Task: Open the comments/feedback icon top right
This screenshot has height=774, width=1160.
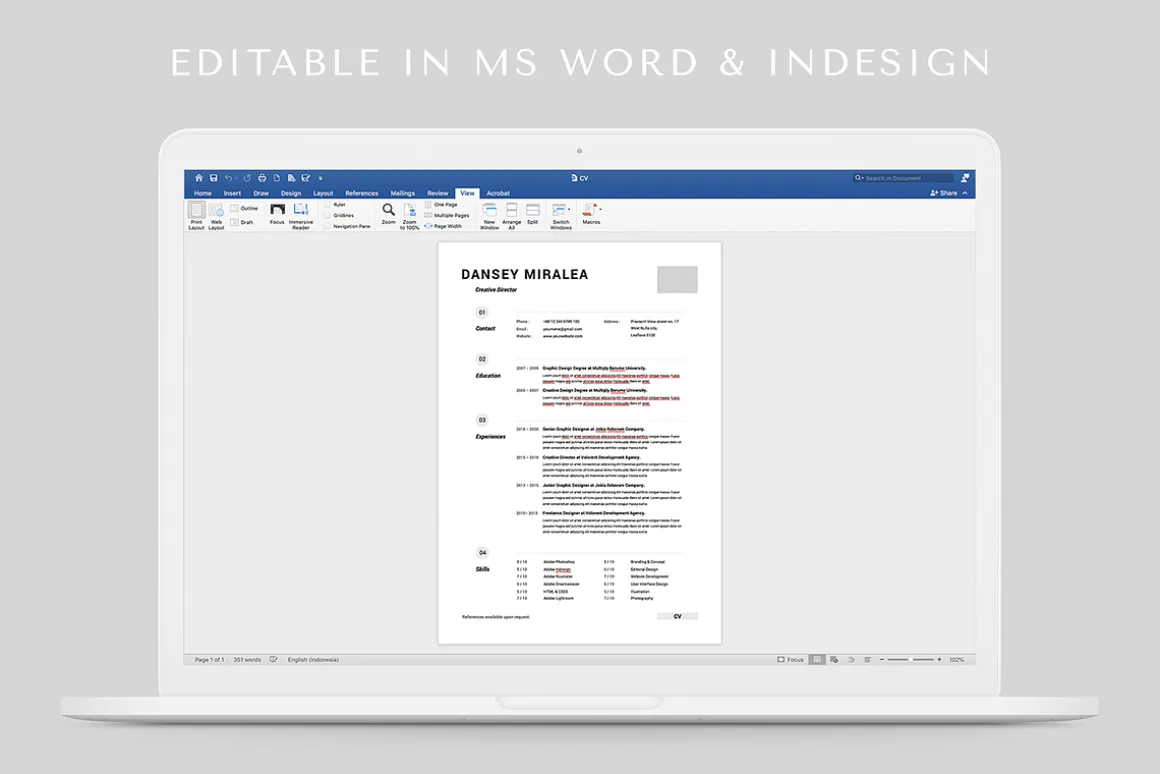Action: pyautogui.click(x=965, y=178)
